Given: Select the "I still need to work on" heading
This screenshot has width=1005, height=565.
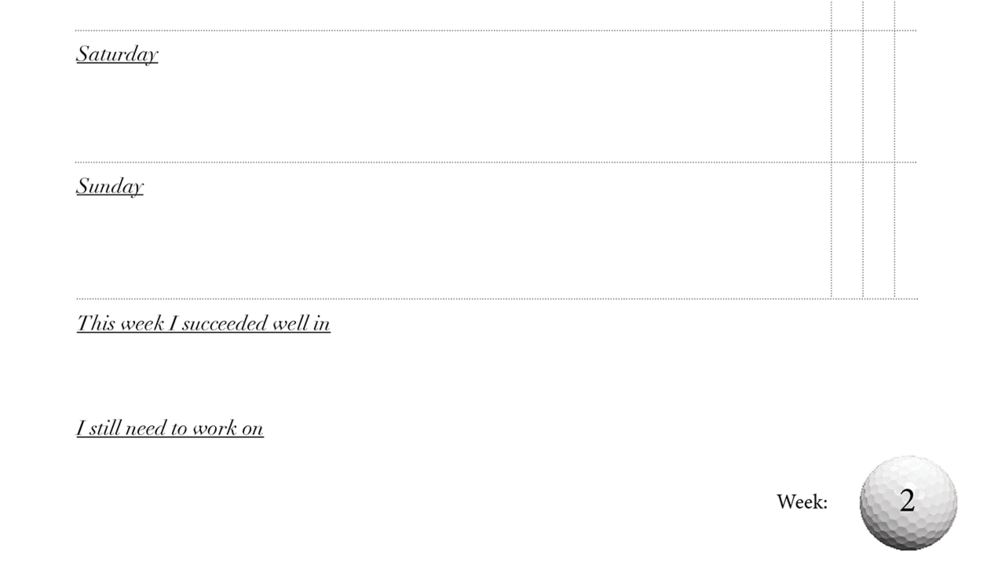Looking at the screenshot, I should pos(170,428).
